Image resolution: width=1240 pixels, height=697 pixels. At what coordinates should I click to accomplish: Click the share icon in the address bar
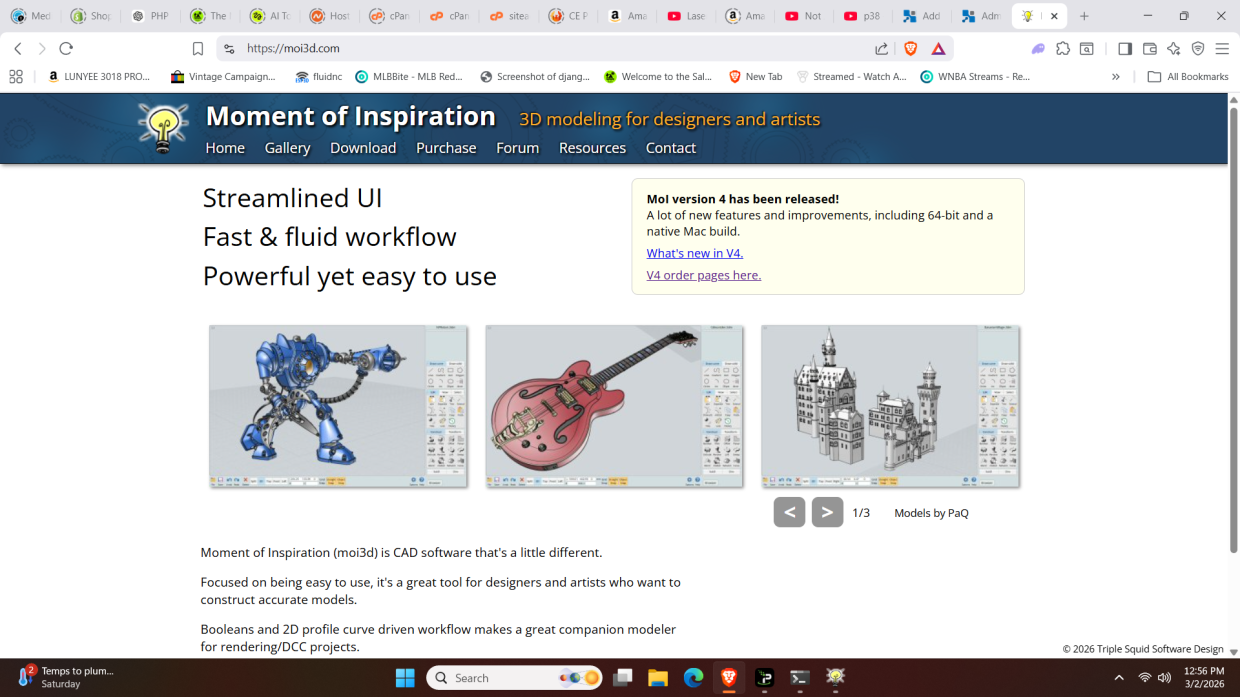pyautogui.click(x=881, y=47)
